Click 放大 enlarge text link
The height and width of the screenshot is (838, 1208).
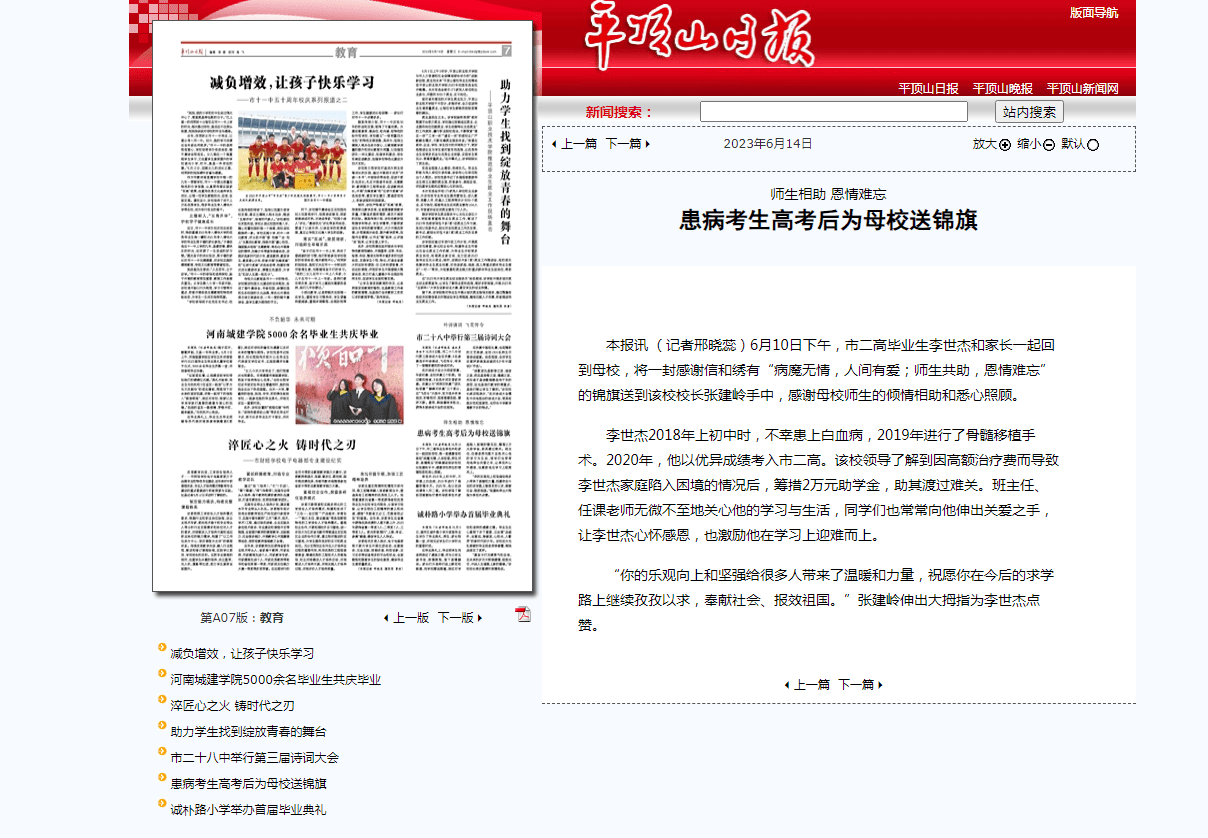(x=985, y=144)
